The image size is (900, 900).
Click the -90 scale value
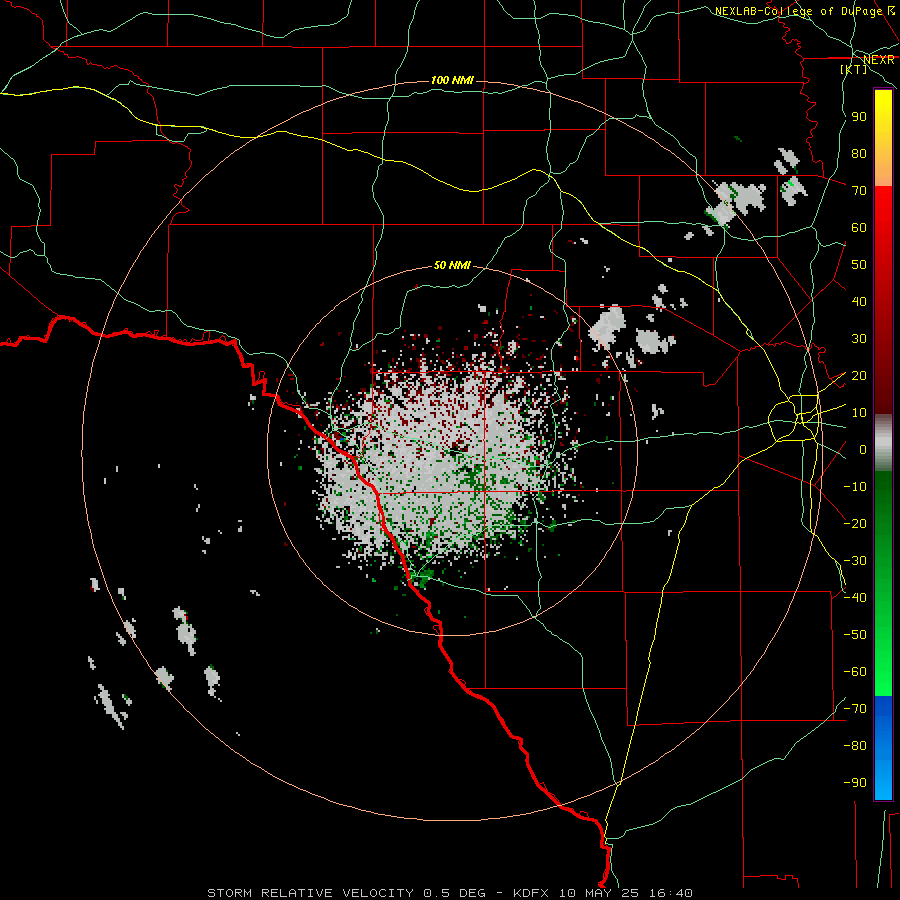[855, 783]
